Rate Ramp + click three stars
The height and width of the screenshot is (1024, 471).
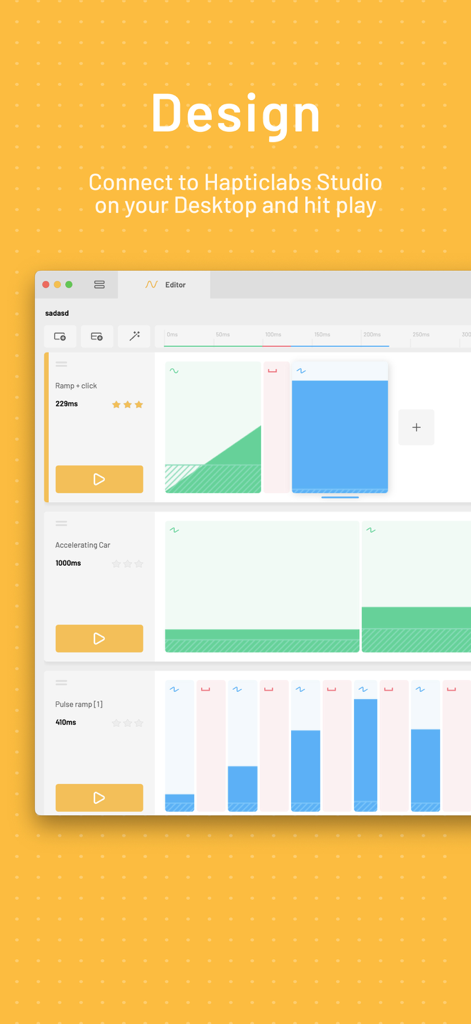[x=138, y=404]
